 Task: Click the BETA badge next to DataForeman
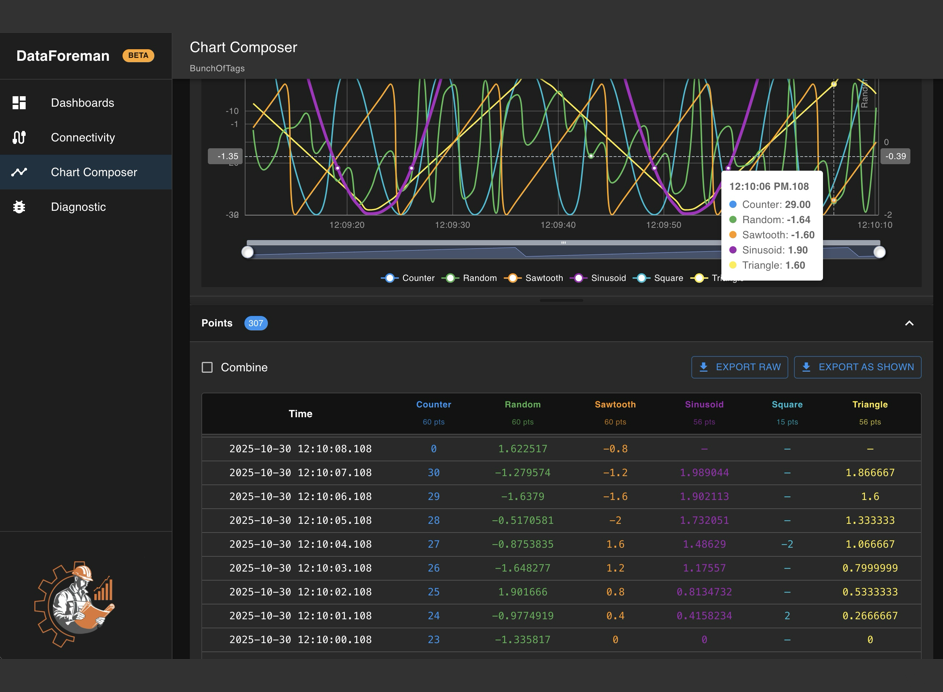138,56
